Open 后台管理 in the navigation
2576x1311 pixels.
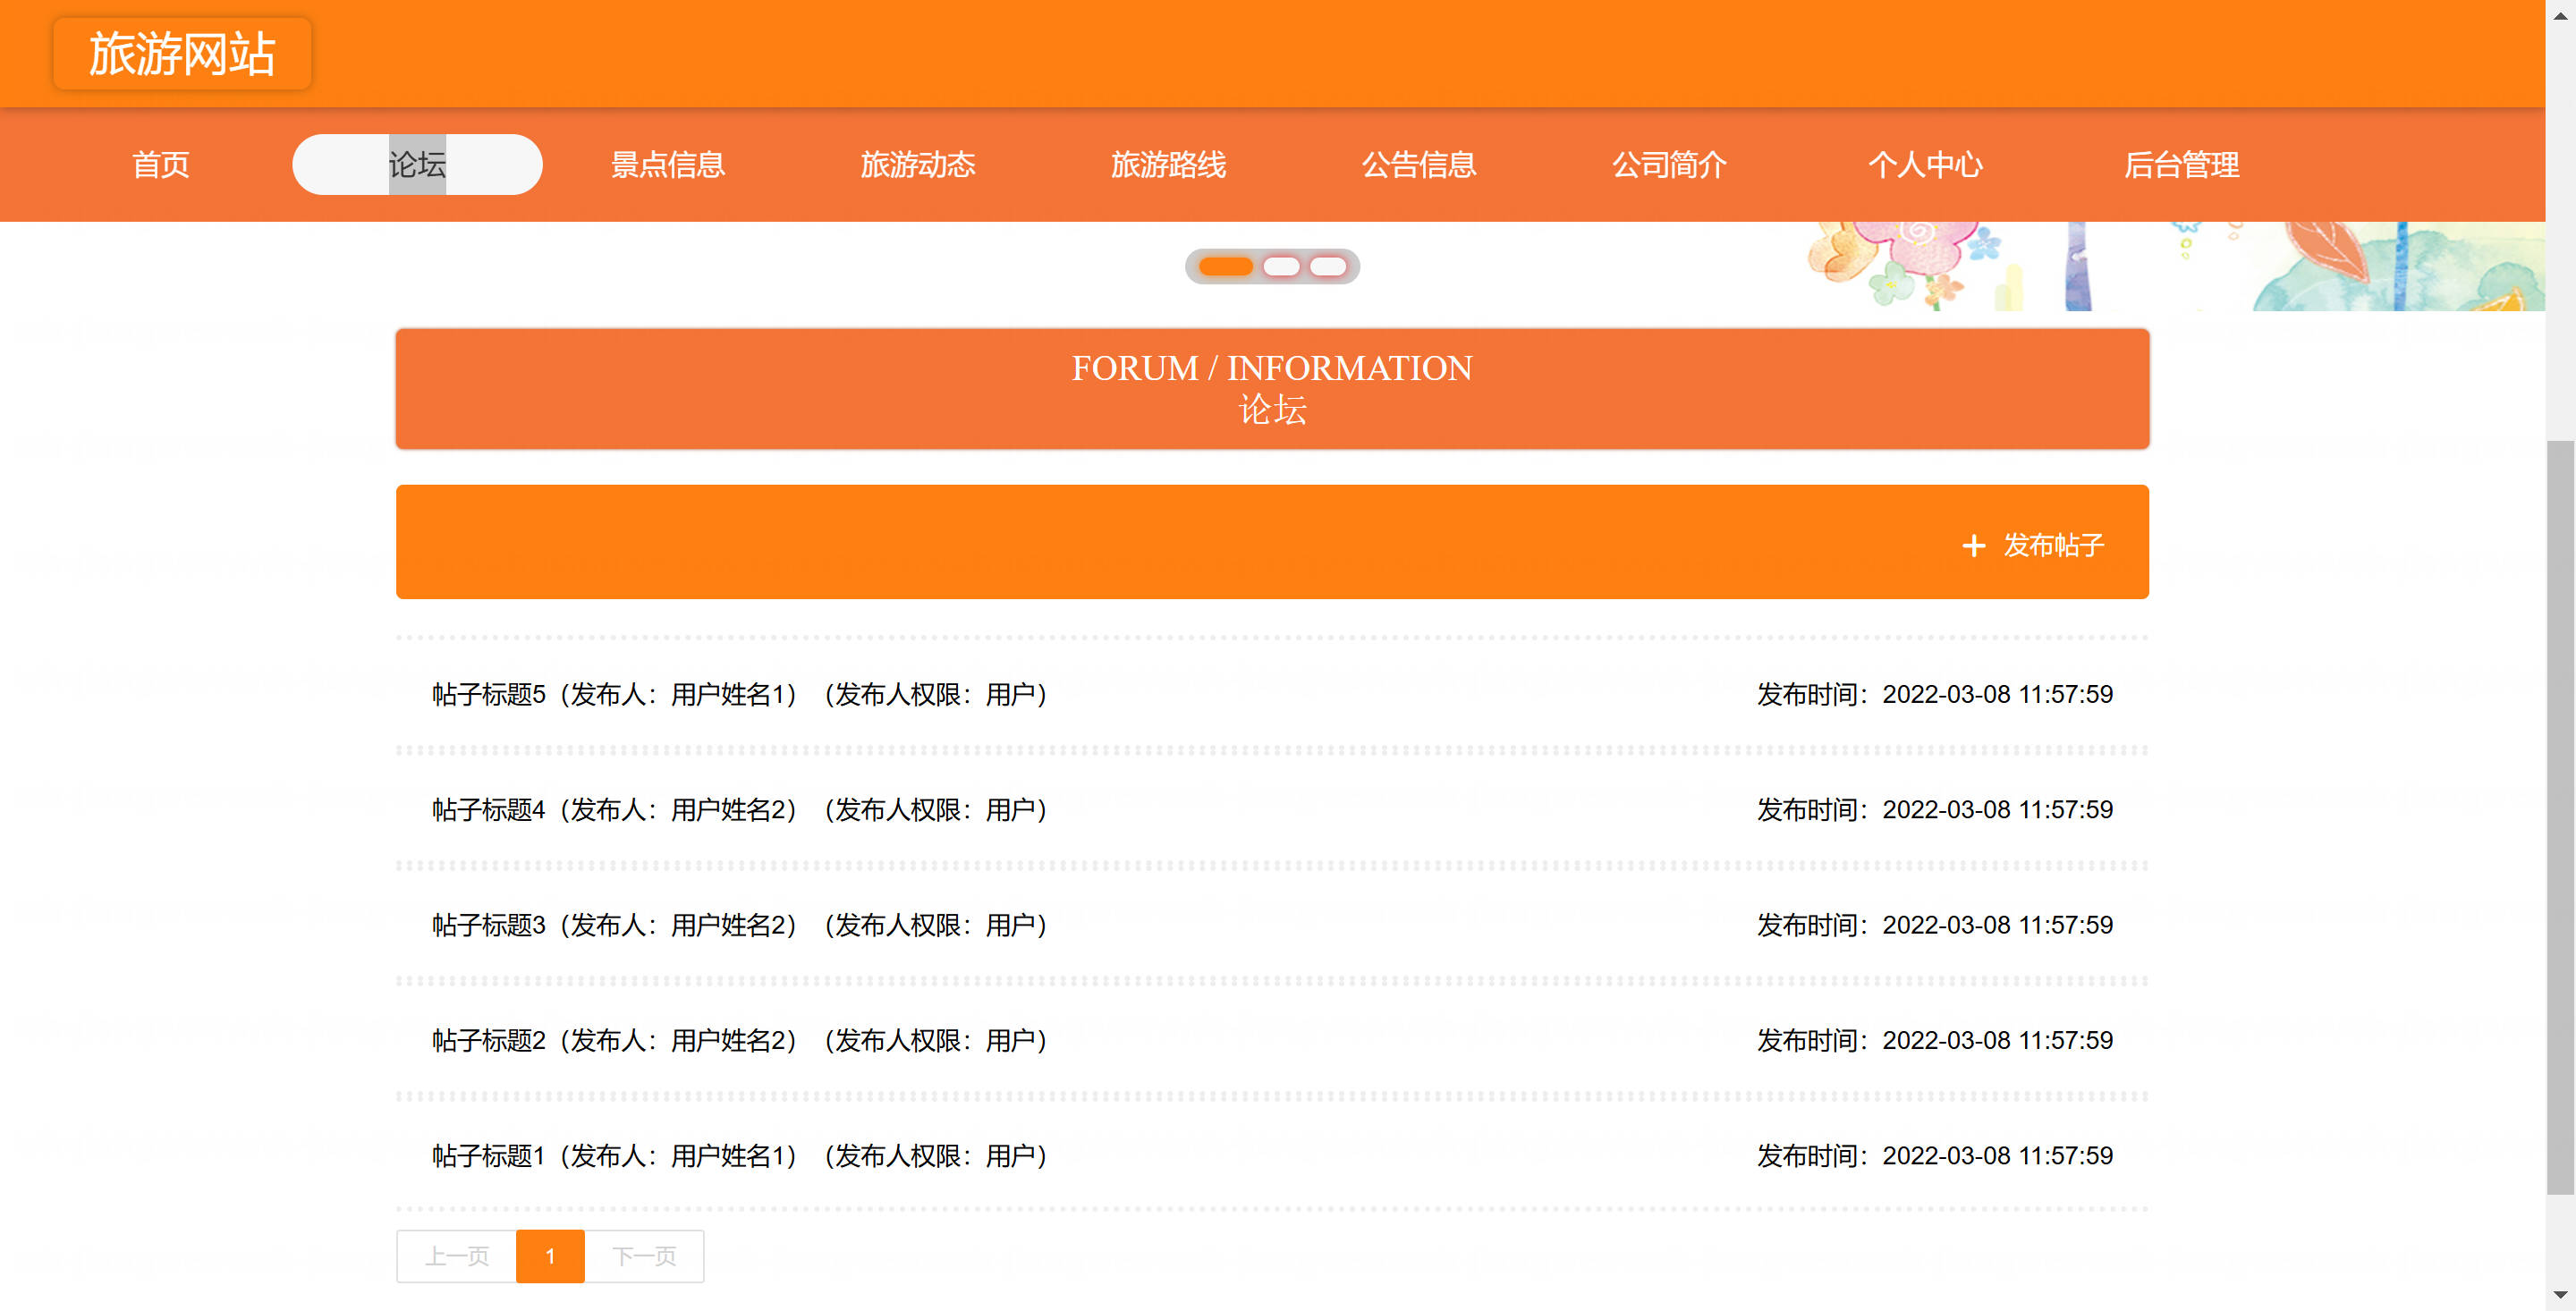(x=2181, y=165)
